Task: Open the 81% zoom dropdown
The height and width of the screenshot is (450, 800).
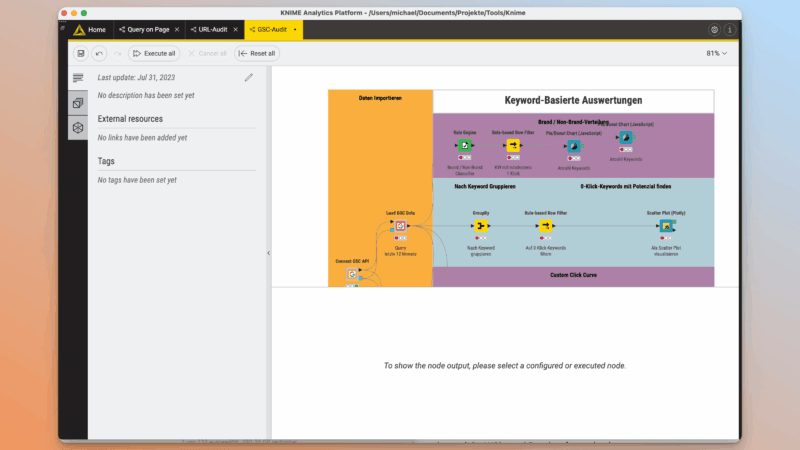Action: pos(716,53)
